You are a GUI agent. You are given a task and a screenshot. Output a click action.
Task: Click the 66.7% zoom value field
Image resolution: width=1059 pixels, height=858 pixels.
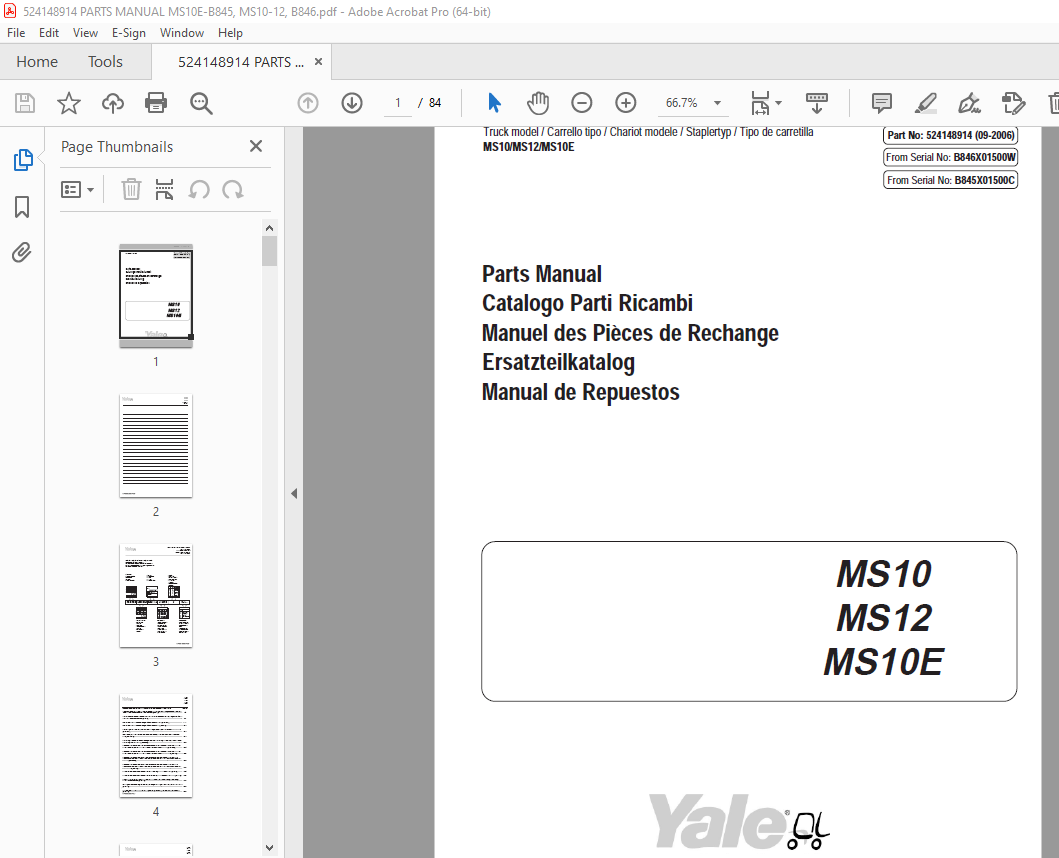(681, 103)
